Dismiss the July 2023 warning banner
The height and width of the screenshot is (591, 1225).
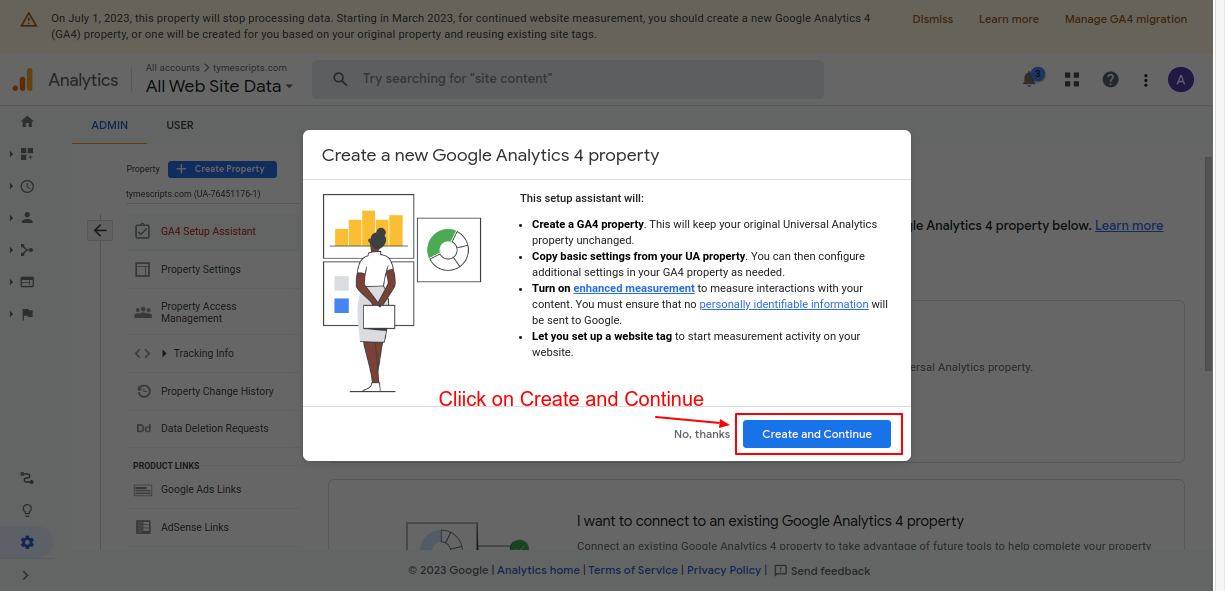click(931, 18)
